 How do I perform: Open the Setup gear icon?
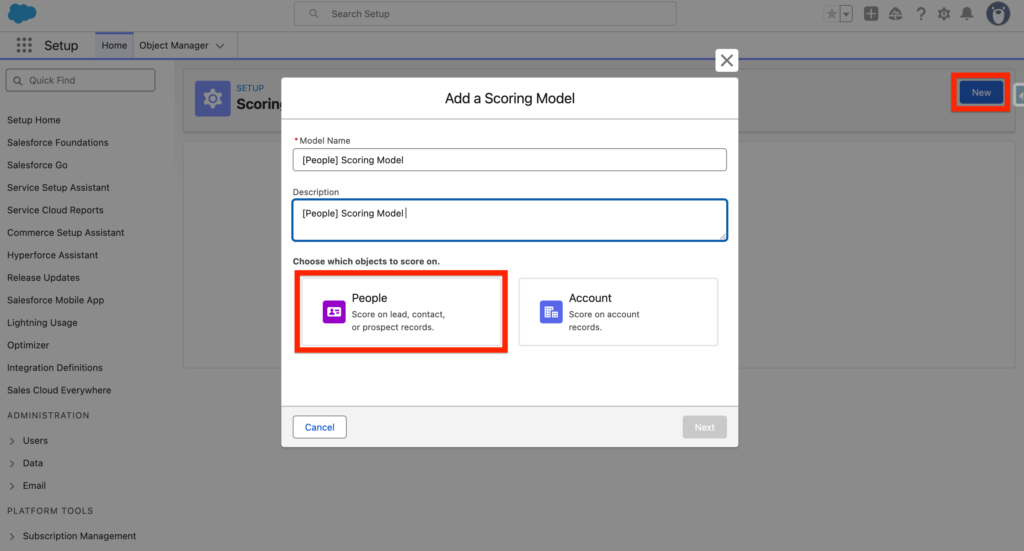coord(944,14)
